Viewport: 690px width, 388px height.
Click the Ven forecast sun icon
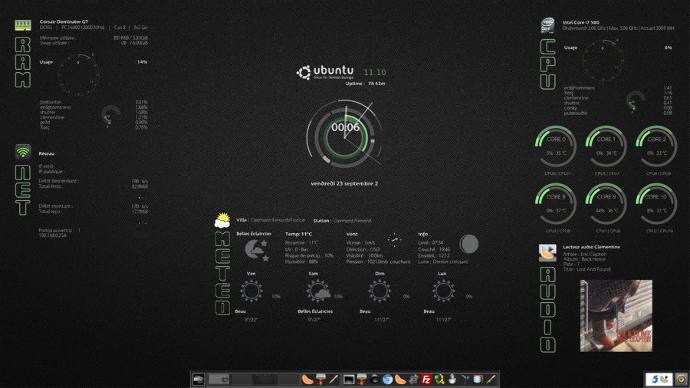(251, 291)
